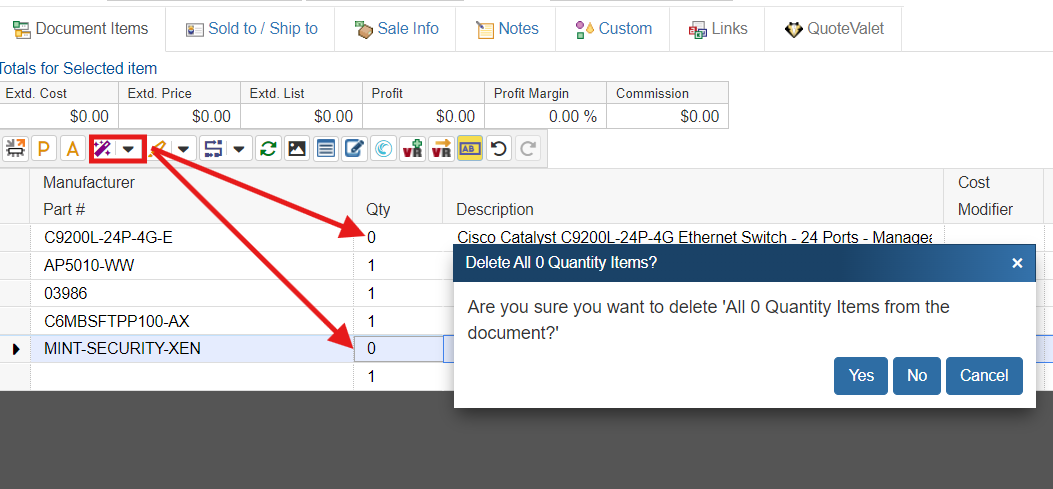The width and height of the screenshot is (1053, 489).
Task: Click Cancel in the delete dialog
Action: [984, 376]
